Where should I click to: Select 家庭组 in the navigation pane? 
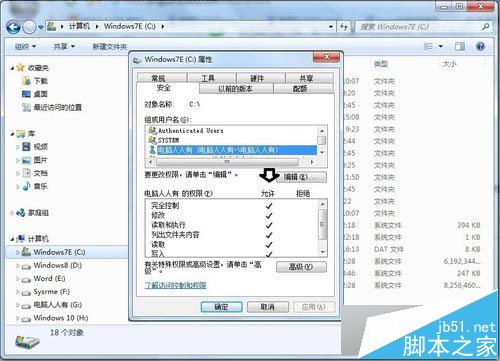(38, 213)
